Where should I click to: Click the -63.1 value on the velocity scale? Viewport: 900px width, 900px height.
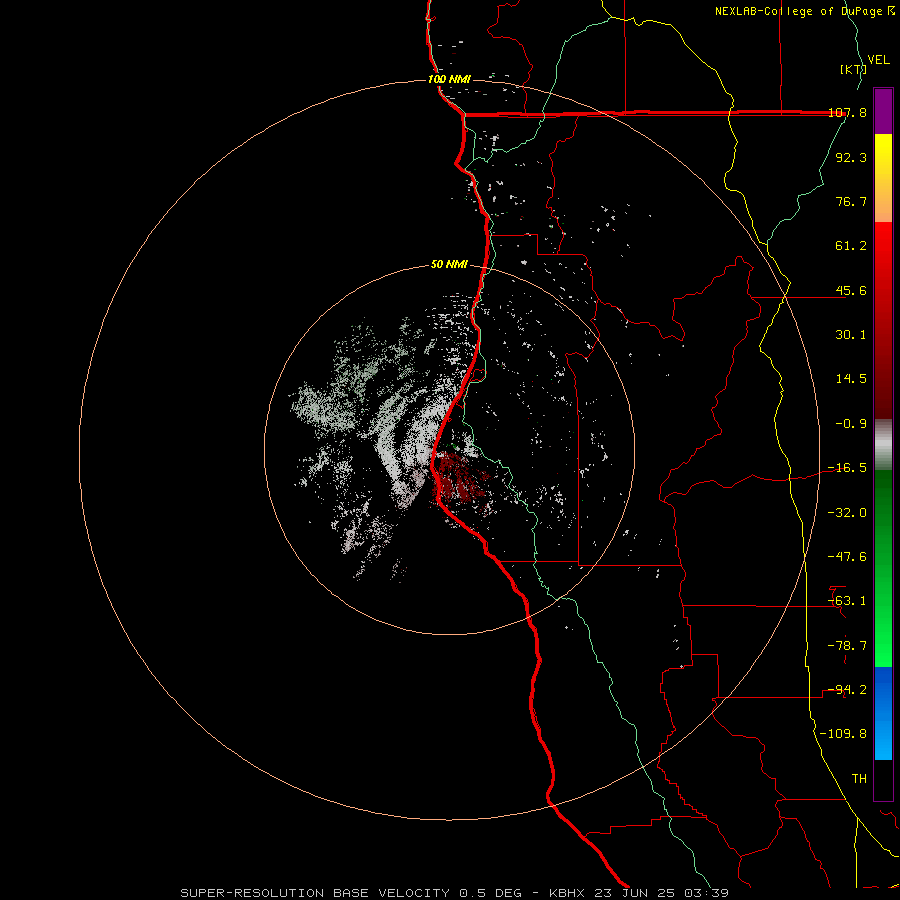coord(847,601)
